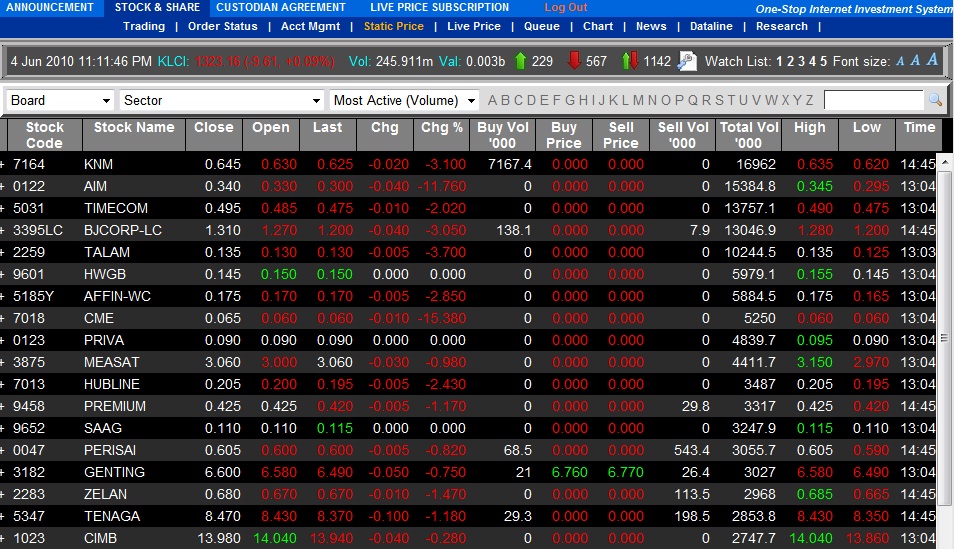This screenshot has height=549, width=954.
Task: Sort by Time column header
Action: coord(919,135)
